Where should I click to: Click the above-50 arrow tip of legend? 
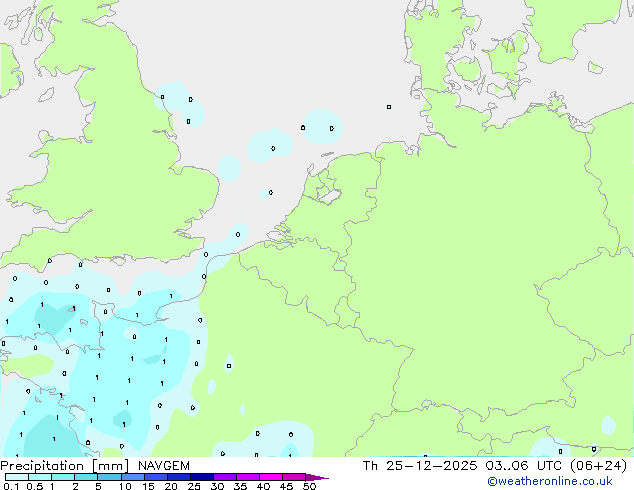[317, 478]
